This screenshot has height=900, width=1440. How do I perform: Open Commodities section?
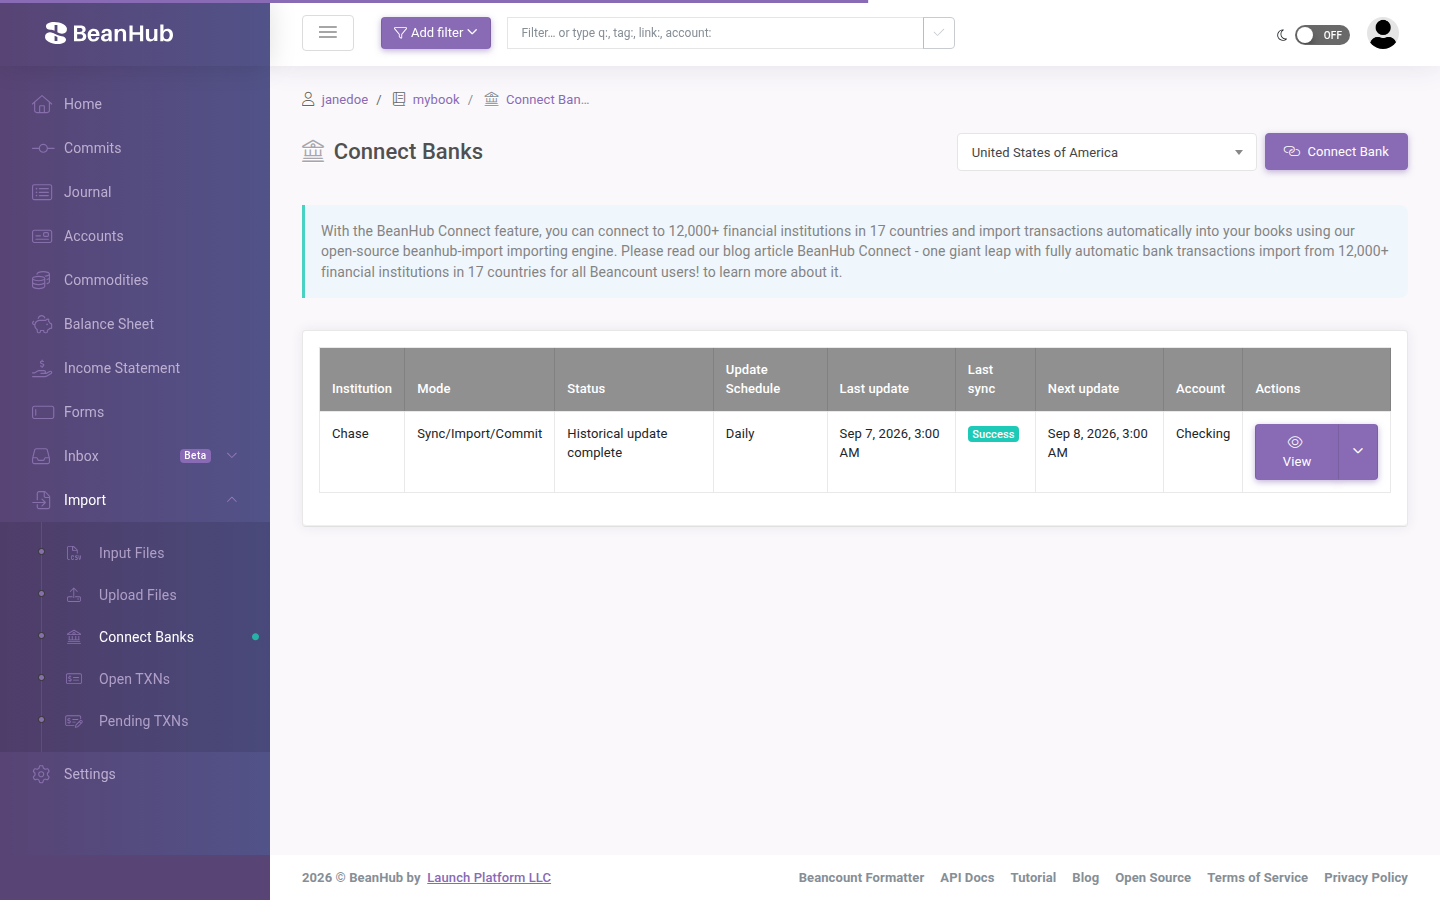tap(135, 280)
